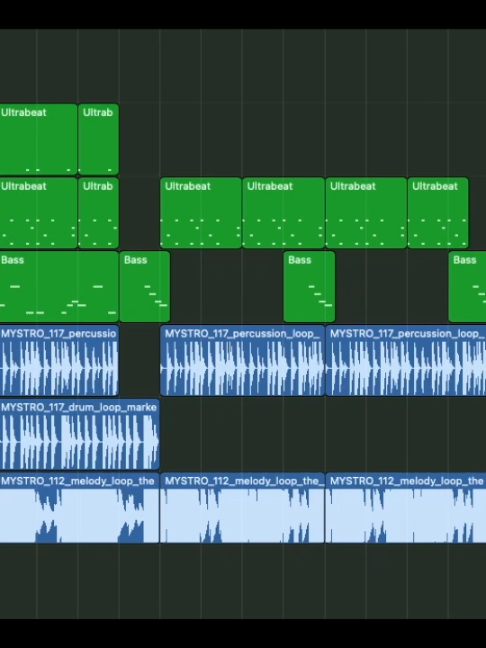Select the second Bass region
Screen dimensions: 486x648
point(145,286)
